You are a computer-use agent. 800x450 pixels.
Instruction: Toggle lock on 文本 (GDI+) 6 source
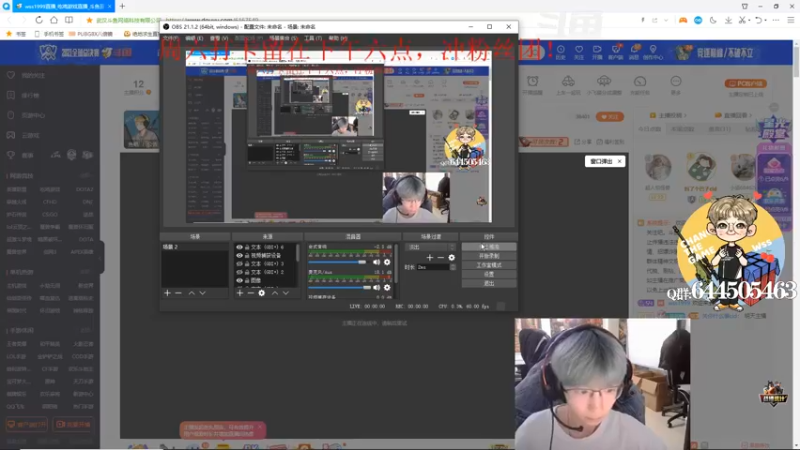(x=247, y=247)
